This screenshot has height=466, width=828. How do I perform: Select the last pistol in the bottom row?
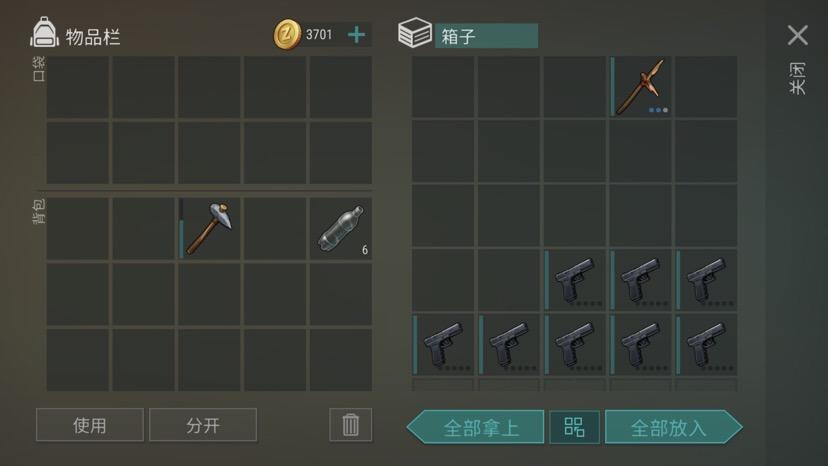(706, 344)
